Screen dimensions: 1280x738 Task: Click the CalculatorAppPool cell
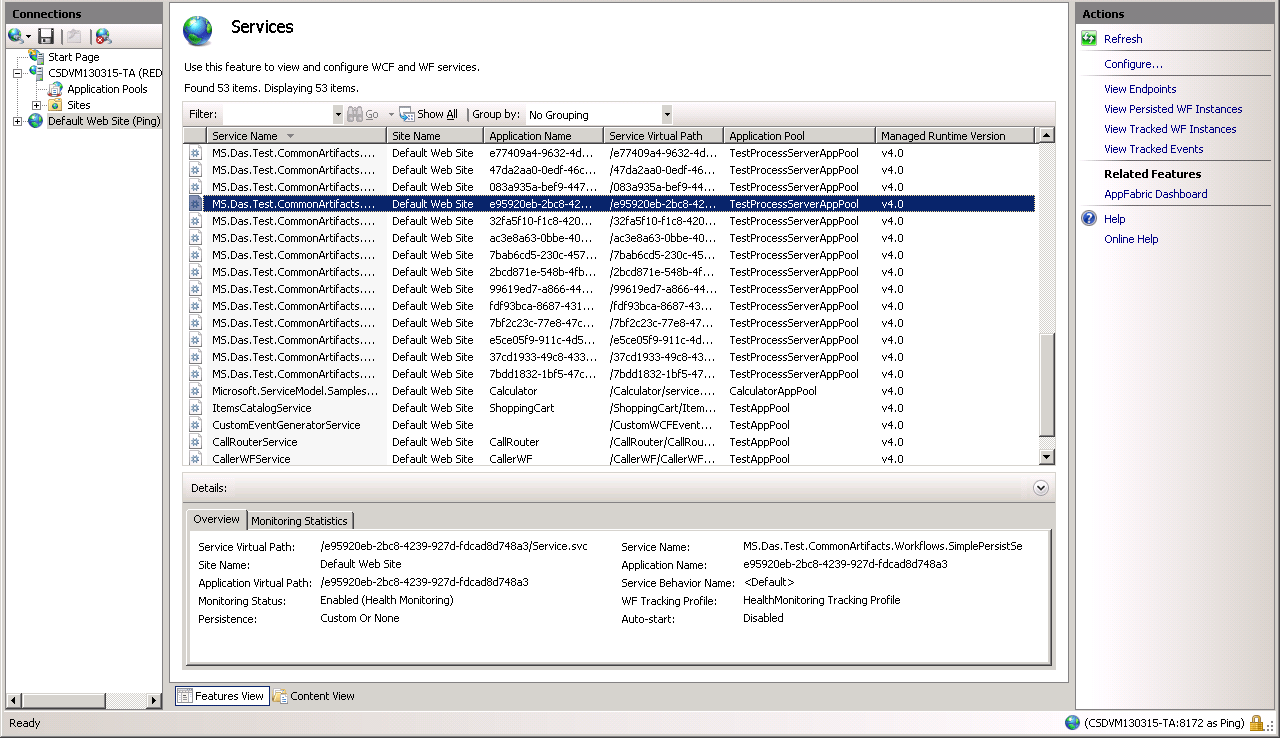[x=773, y=391]
